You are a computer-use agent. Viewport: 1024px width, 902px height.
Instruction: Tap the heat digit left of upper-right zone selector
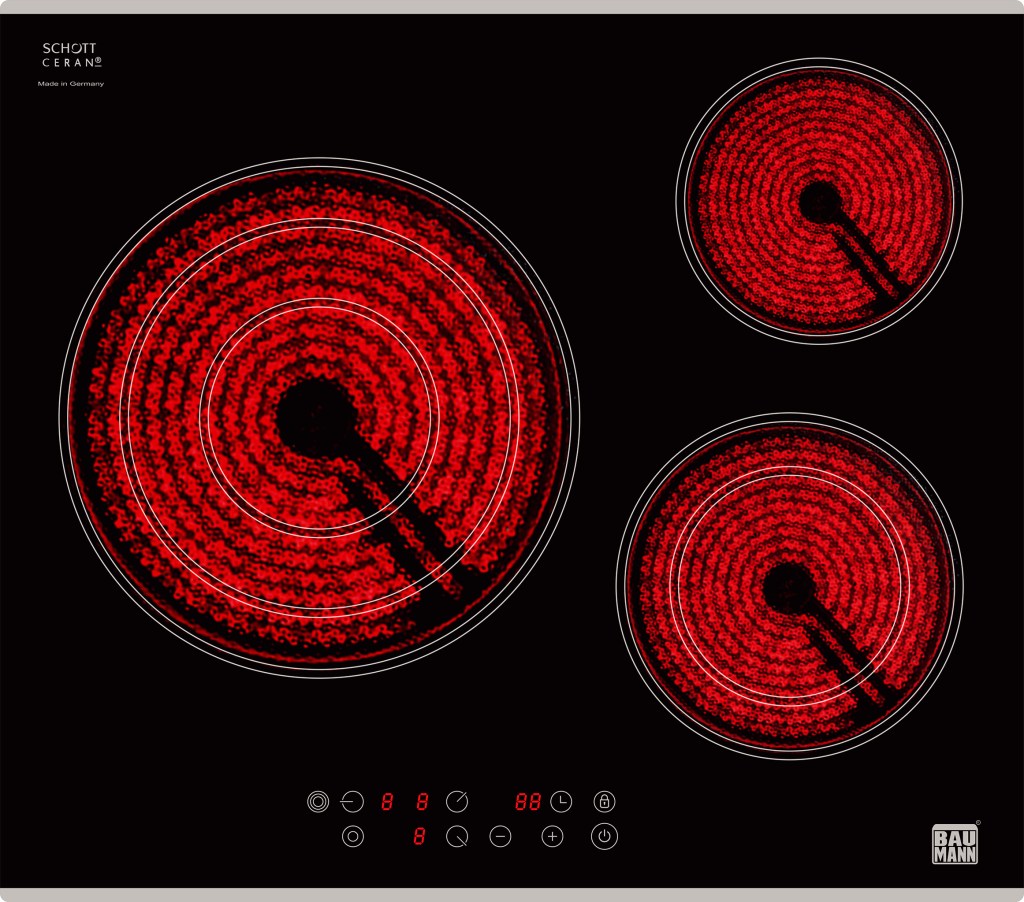point(423,801)
